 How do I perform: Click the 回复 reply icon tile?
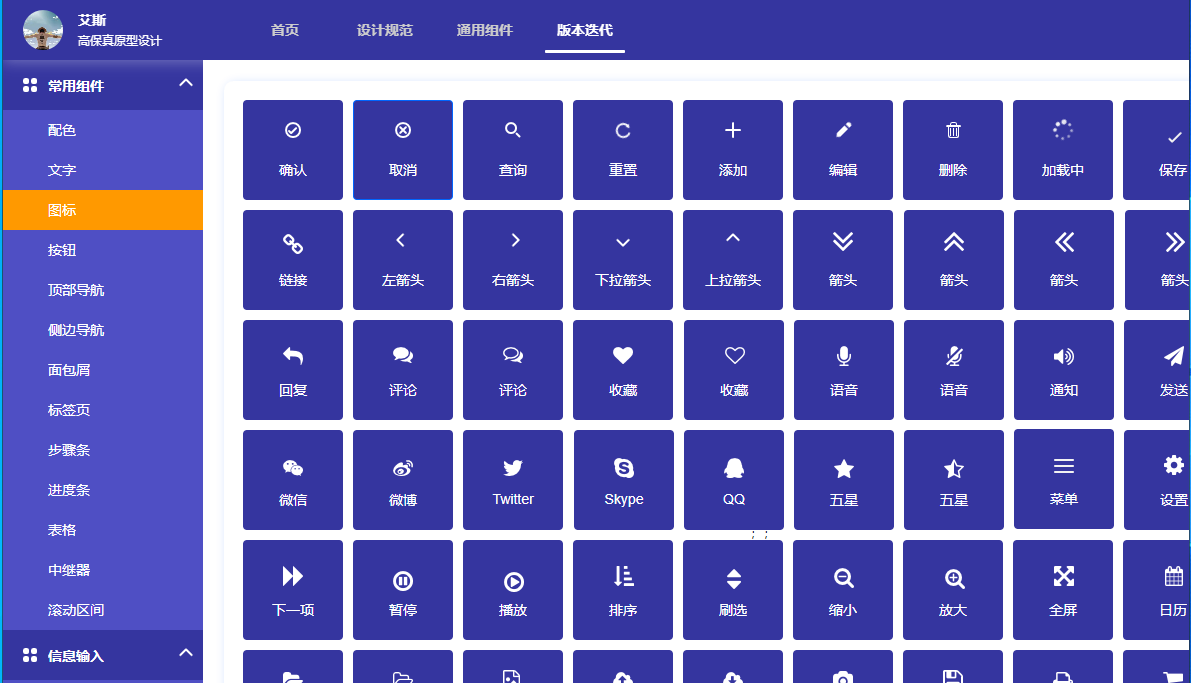pos(292,370)
